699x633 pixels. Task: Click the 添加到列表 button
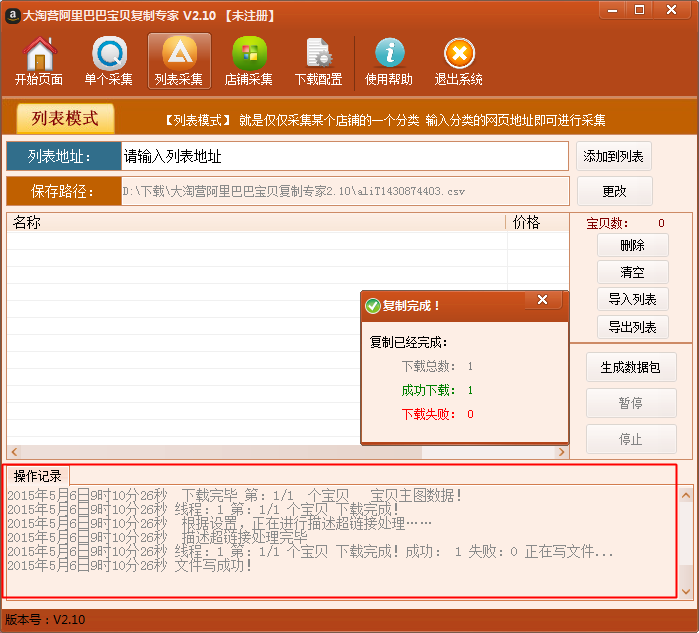coord(613,156)
